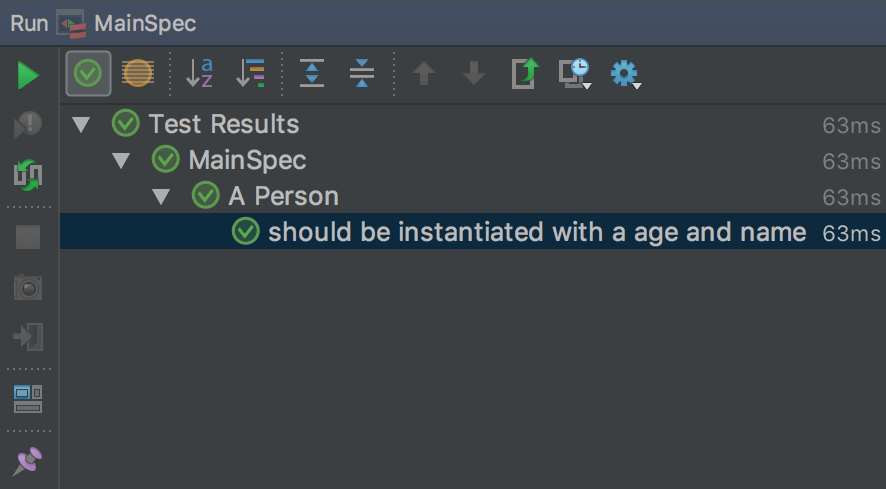Image resolution: width=886 pixels, height=489 pixels.
Task: Collapse the MainSpec tree node
Action: click(121, 161)
